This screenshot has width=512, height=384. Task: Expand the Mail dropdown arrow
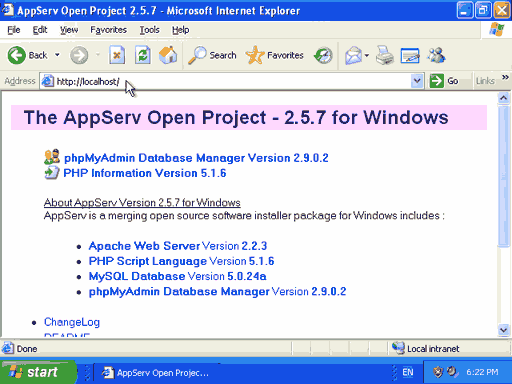367,55
